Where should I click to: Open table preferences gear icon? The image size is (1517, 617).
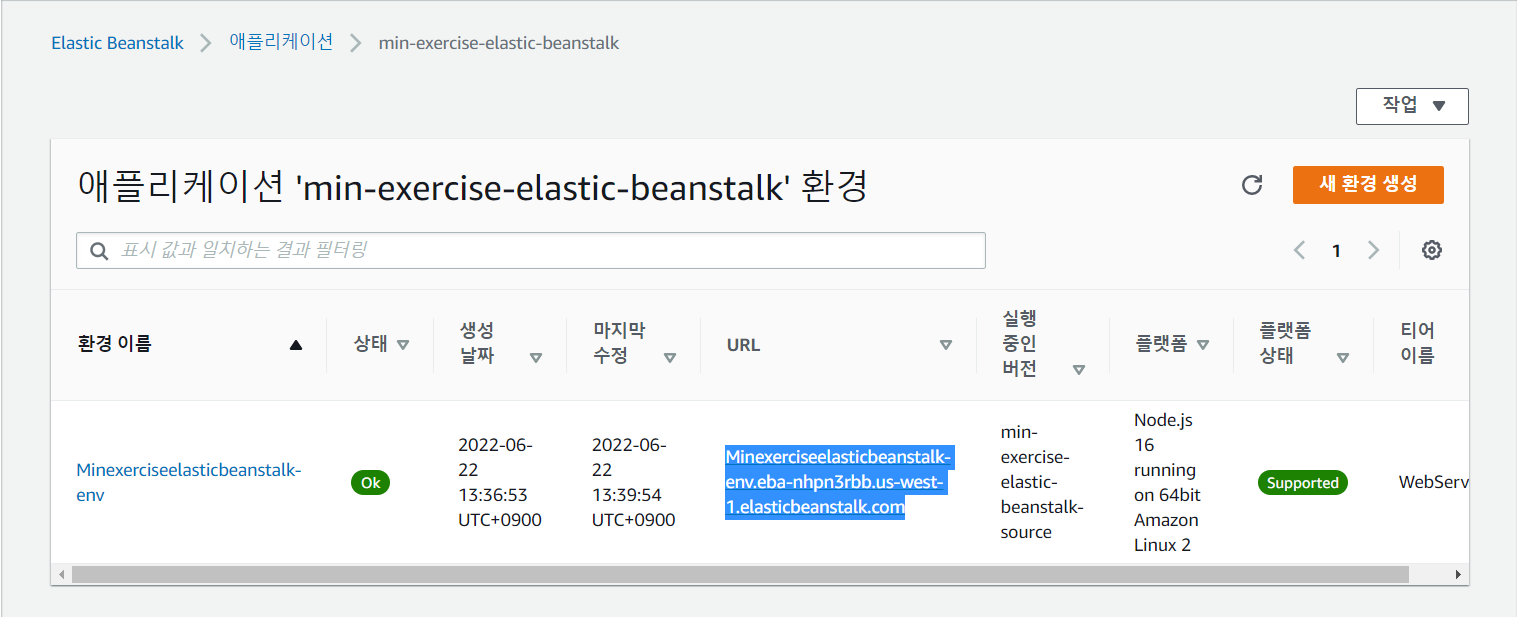click(x=1432, y=250)
